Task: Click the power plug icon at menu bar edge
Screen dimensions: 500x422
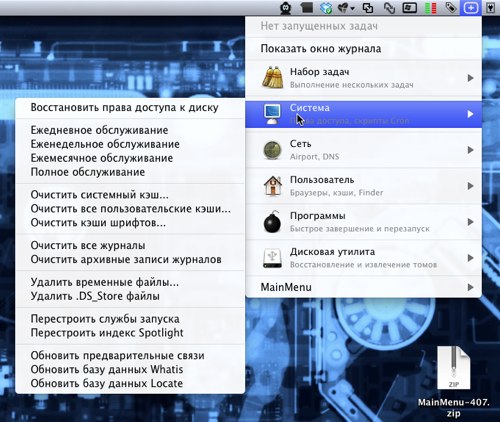Action: coord(490,8)
